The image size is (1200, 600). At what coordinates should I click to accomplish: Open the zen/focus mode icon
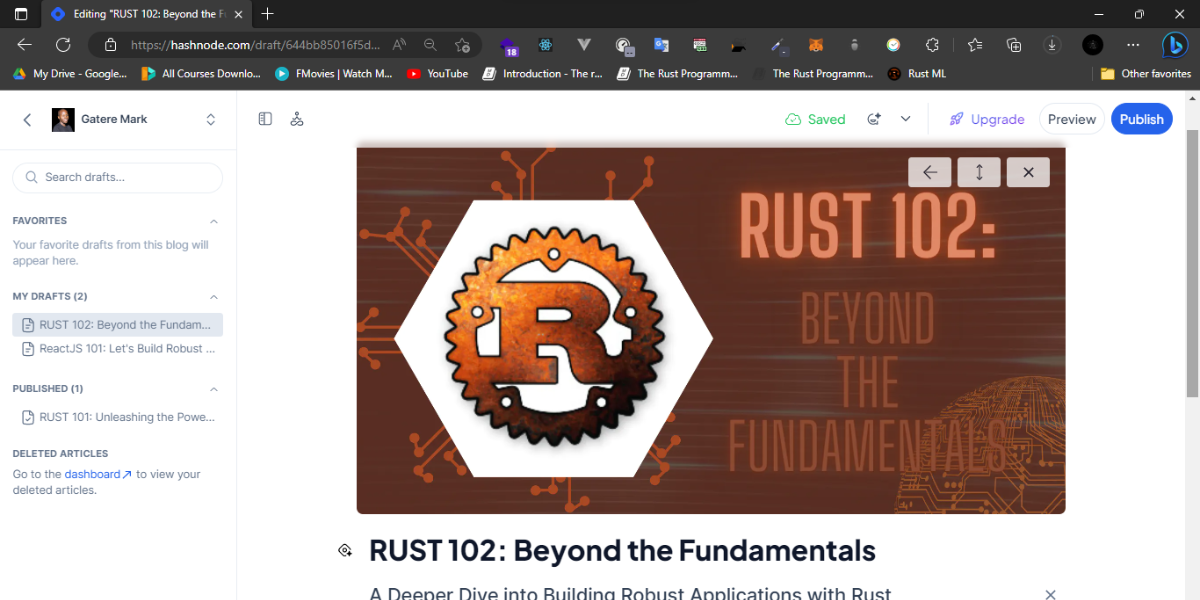coord(296,119)
